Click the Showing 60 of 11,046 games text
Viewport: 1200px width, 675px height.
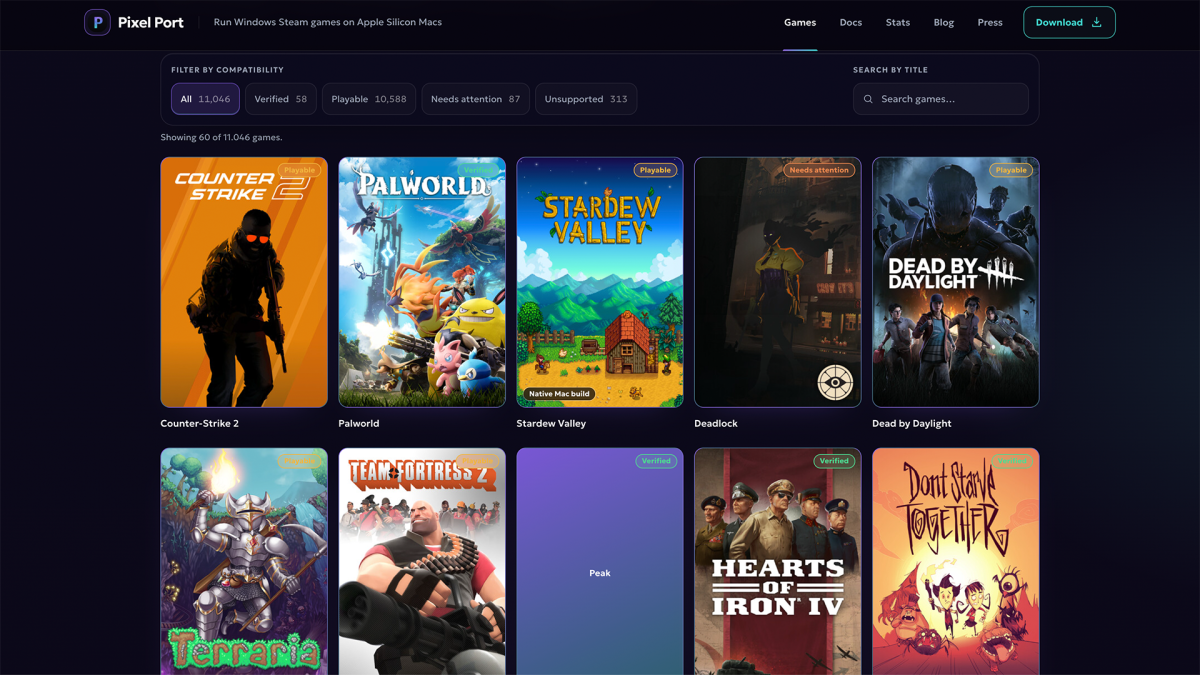(221, 137)
